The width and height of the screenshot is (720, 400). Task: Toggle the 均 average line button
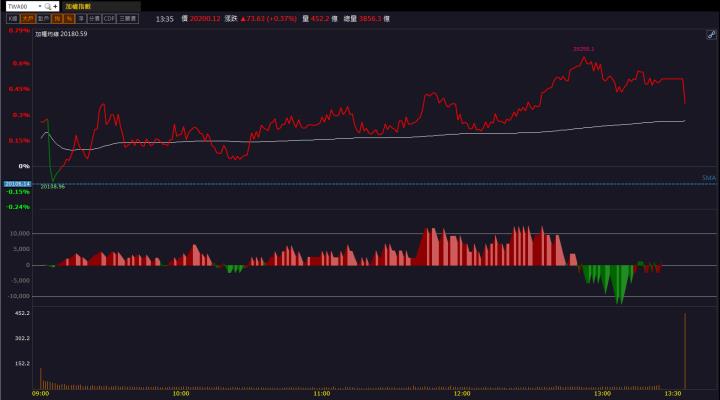point(57,19)
